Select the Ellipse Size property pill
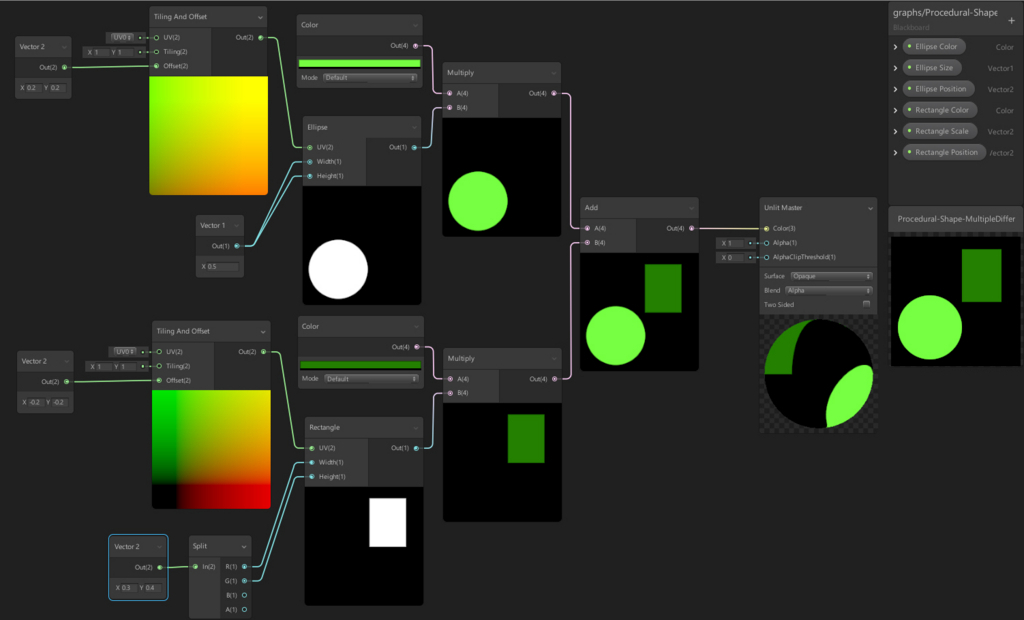The image size is (1024, 620). [933, 67]
